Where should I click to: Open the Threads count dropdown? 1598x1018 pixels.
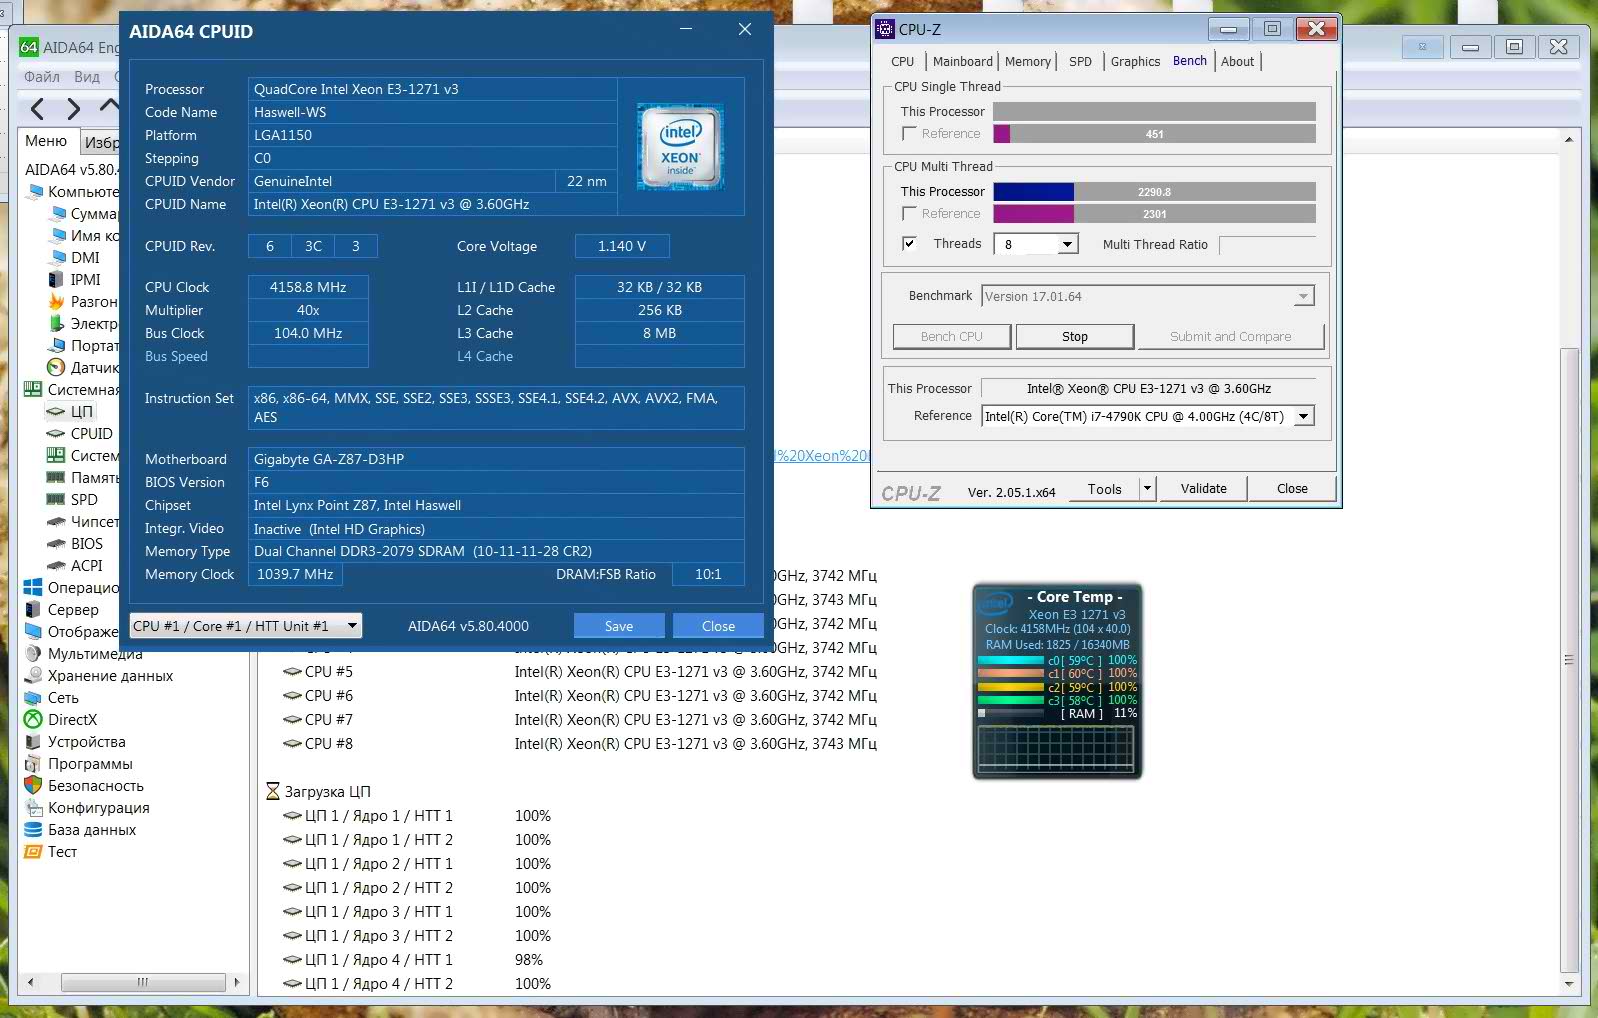[x=1068, y=244]
